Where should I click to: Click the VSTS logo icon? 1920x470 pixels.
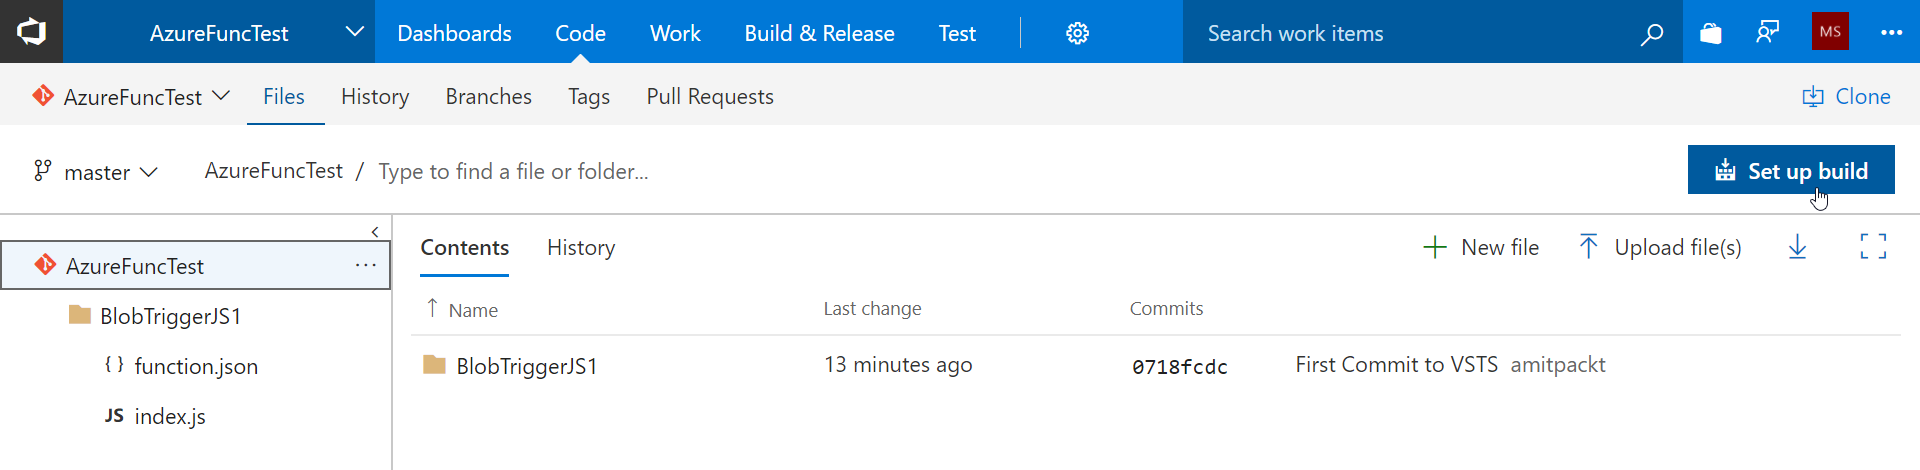coord(31,32)
